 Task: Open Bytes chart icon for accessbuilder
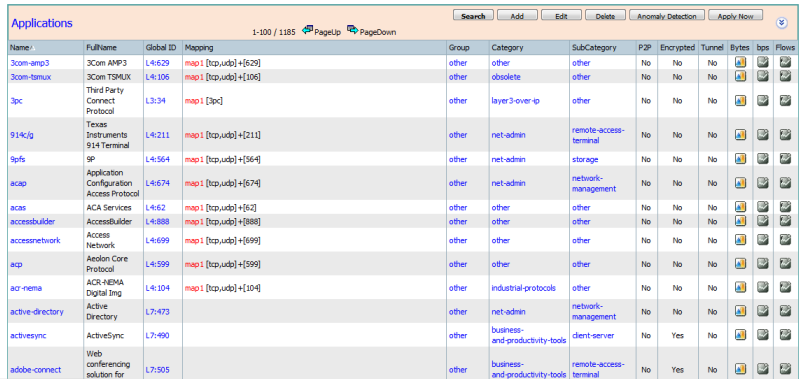(740, 221)
